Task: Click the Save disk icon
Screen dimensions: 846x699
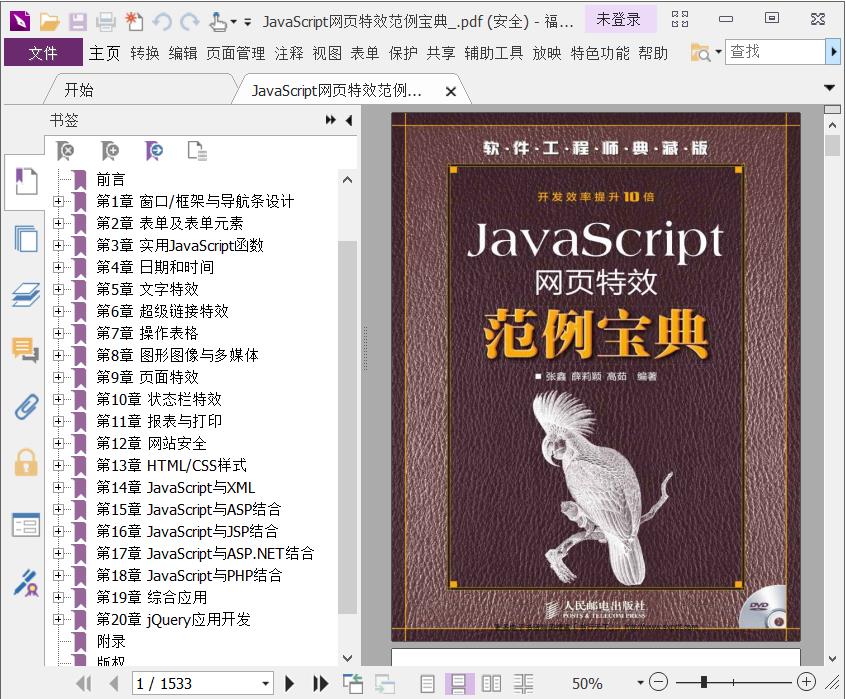Action: [77, 22]
